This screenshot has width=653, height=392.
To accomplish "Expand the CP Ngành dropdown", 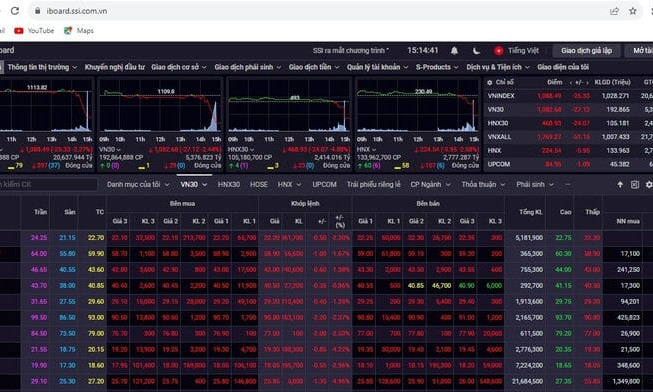I will pos(430,184).
